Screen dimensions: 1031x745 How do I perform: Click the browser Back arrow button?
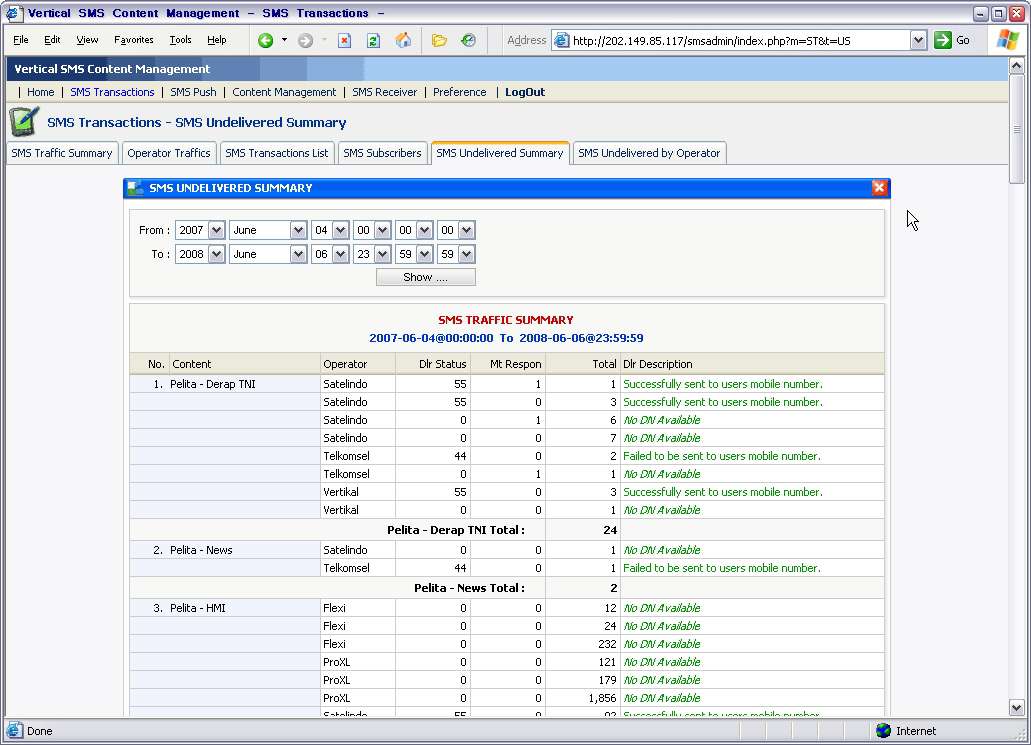[266, 40]
